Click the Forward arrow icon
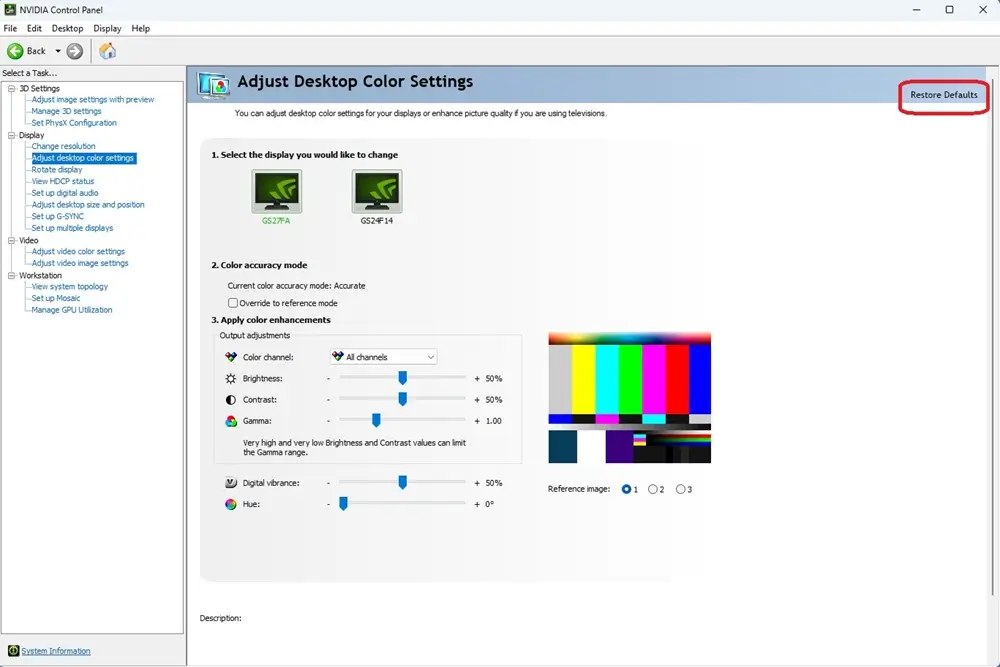 (75, 51)
